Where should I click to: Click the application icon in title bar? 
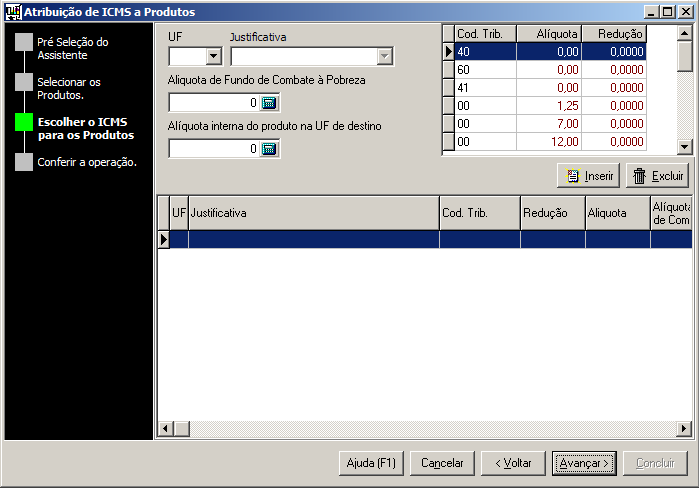[x=13, y=12]
